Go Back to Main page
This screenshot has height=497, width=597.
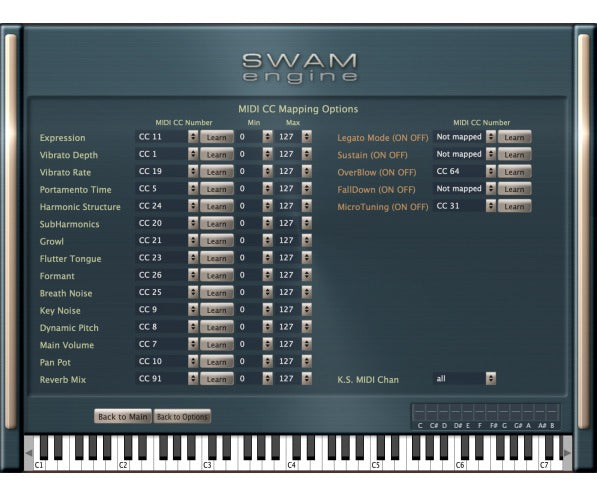pos(123,417)
